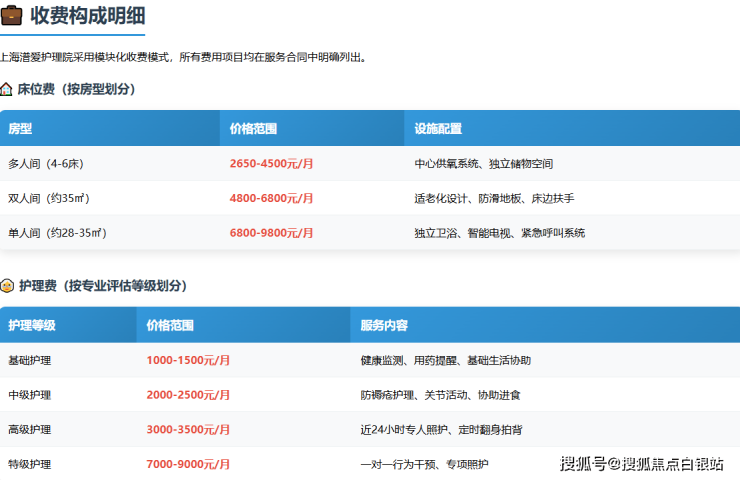Click 价格范围 header in the nursing fee table
The image size is (740, 480).
tap(170, 325)
